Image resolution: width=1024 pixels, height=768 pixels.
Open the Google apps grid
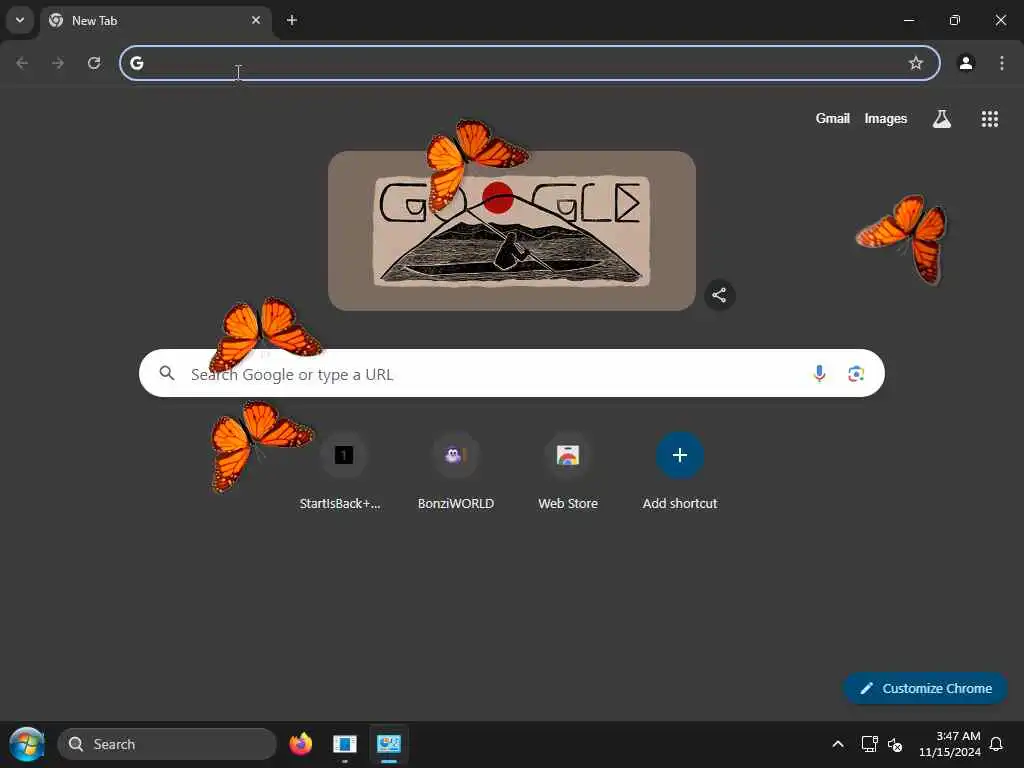click(989, 119)
